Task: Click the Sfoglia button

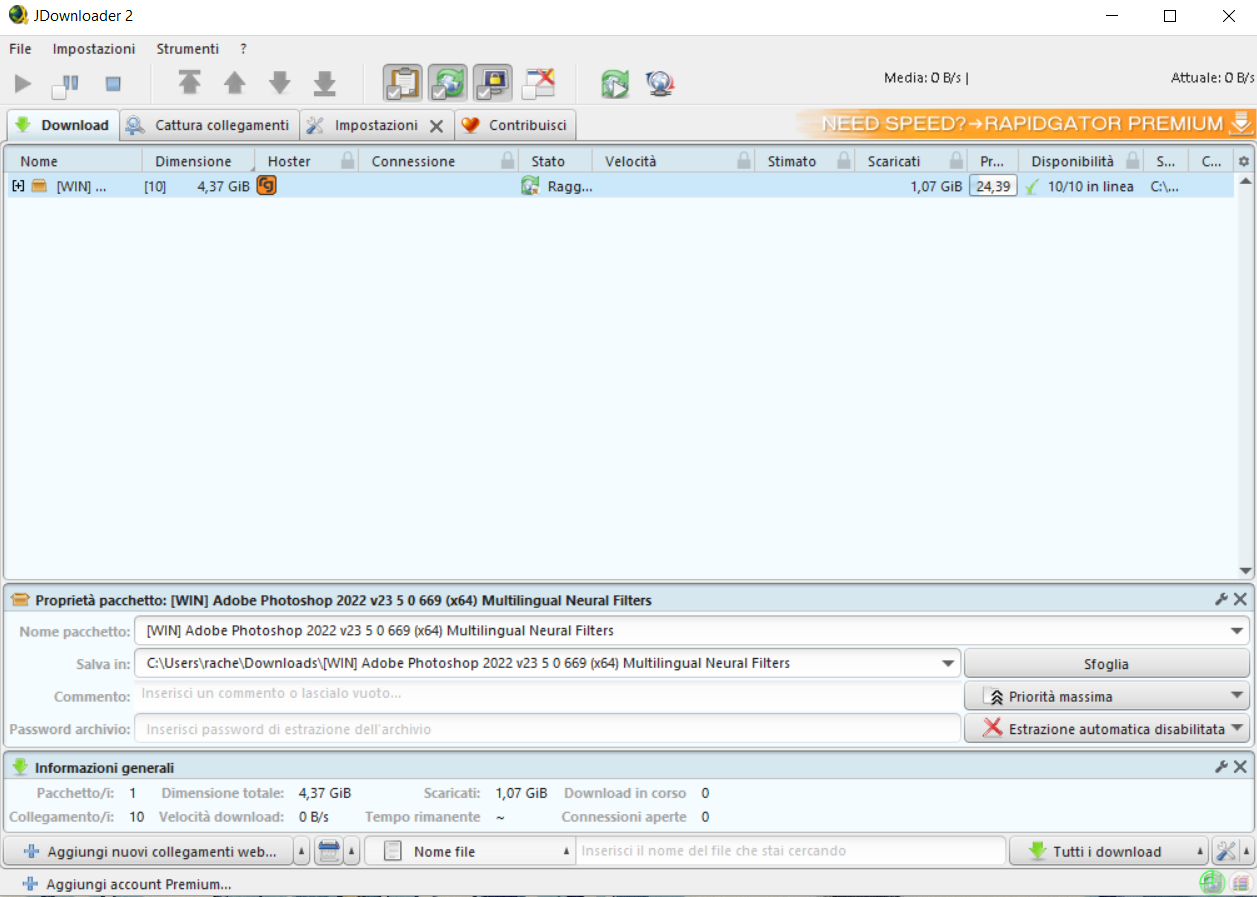Action: pos(1106,663)
